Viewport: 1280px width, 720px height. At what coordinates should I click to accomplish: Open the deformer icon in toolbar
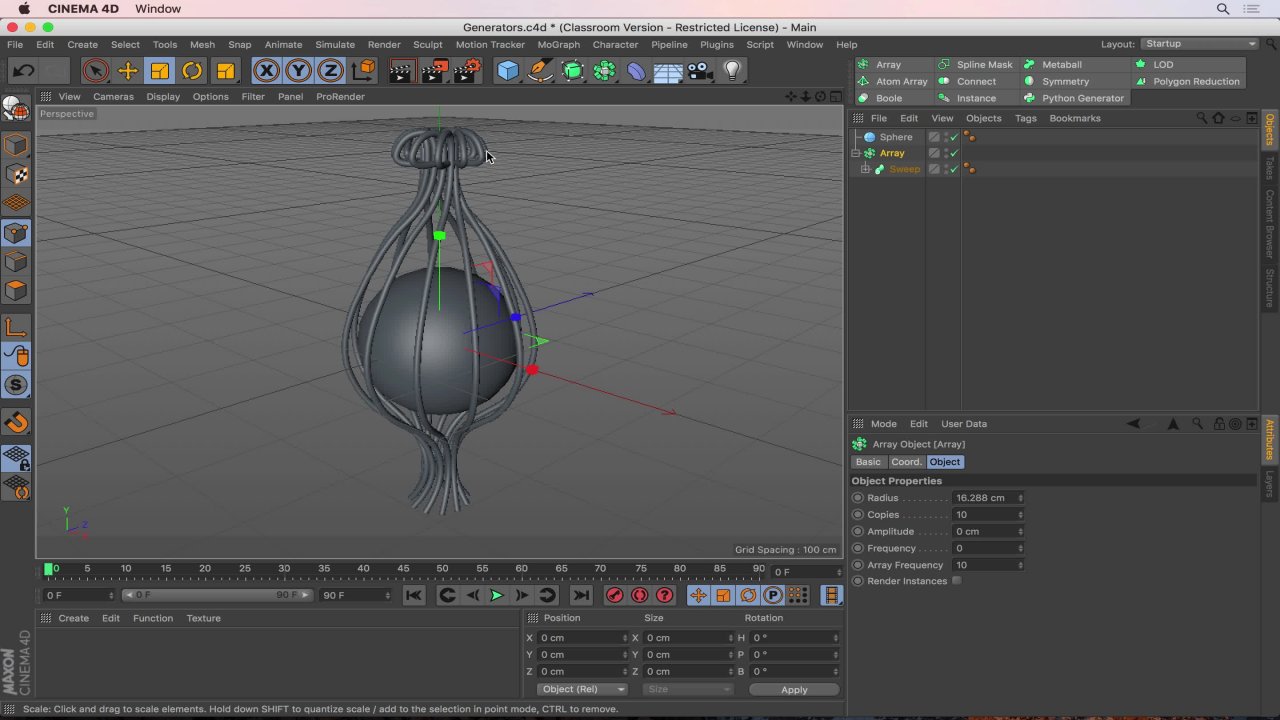pyautogui.click(x=636, y=71)
